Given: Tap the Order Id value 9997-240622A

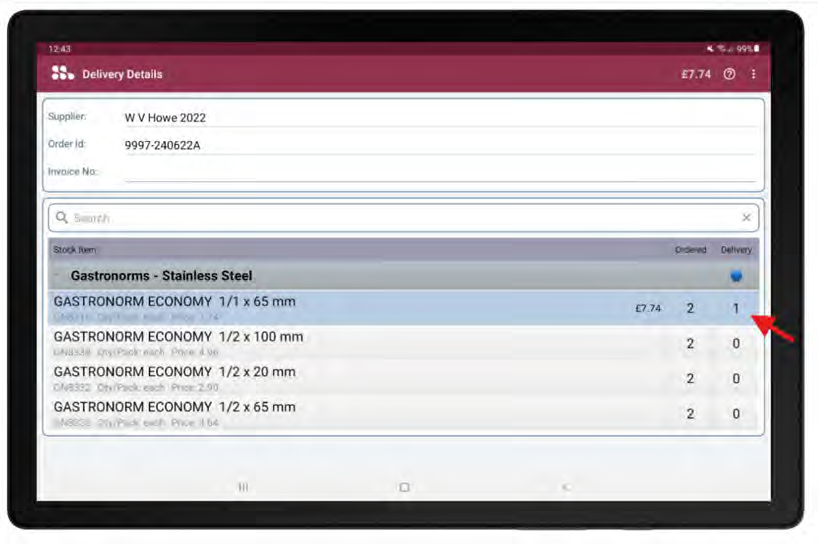Looking at the screenshot, I should [162, 145].
